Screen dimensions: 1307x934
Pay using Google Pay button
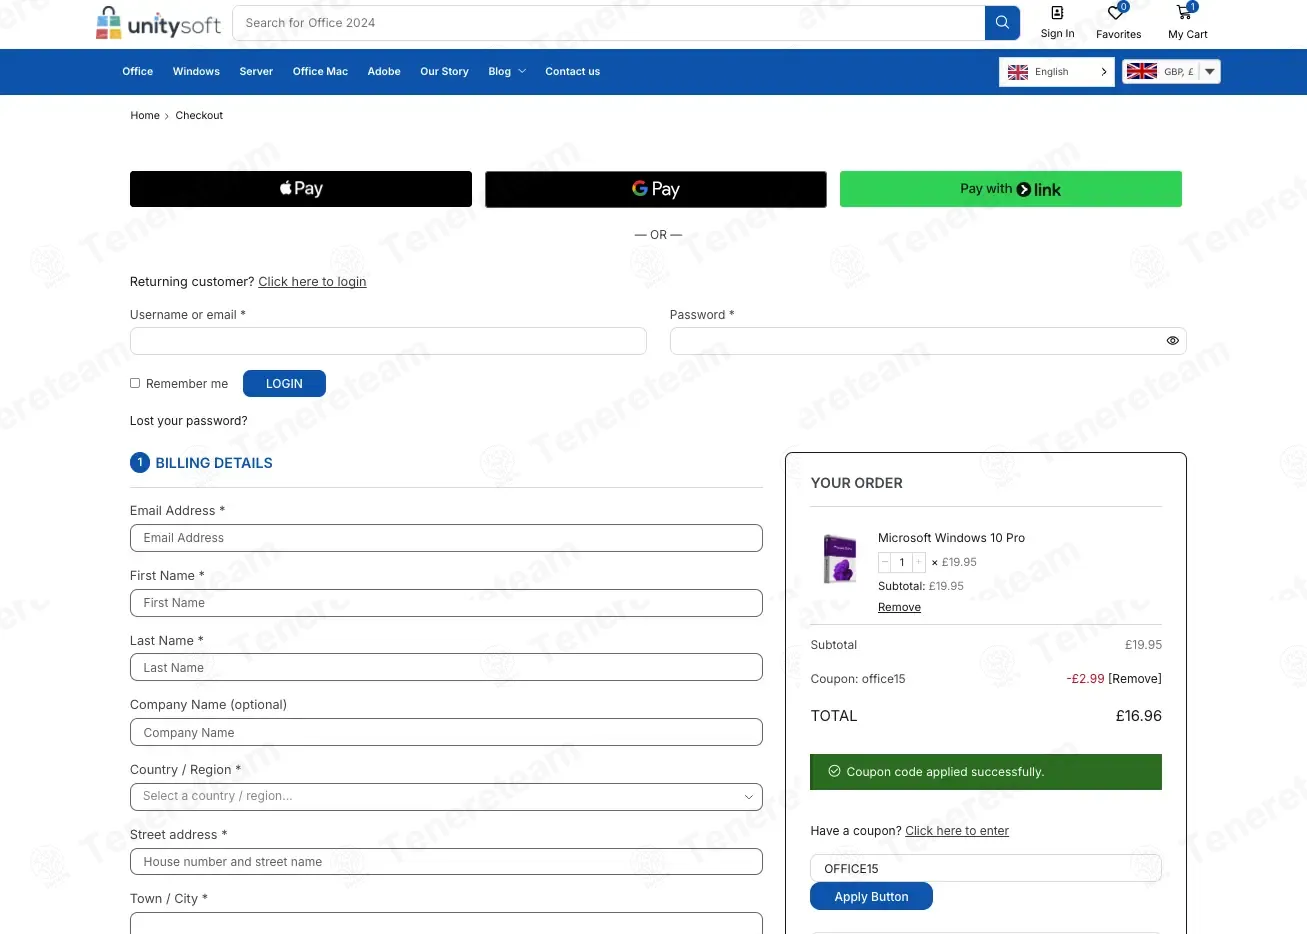click(x=656, y=189)
